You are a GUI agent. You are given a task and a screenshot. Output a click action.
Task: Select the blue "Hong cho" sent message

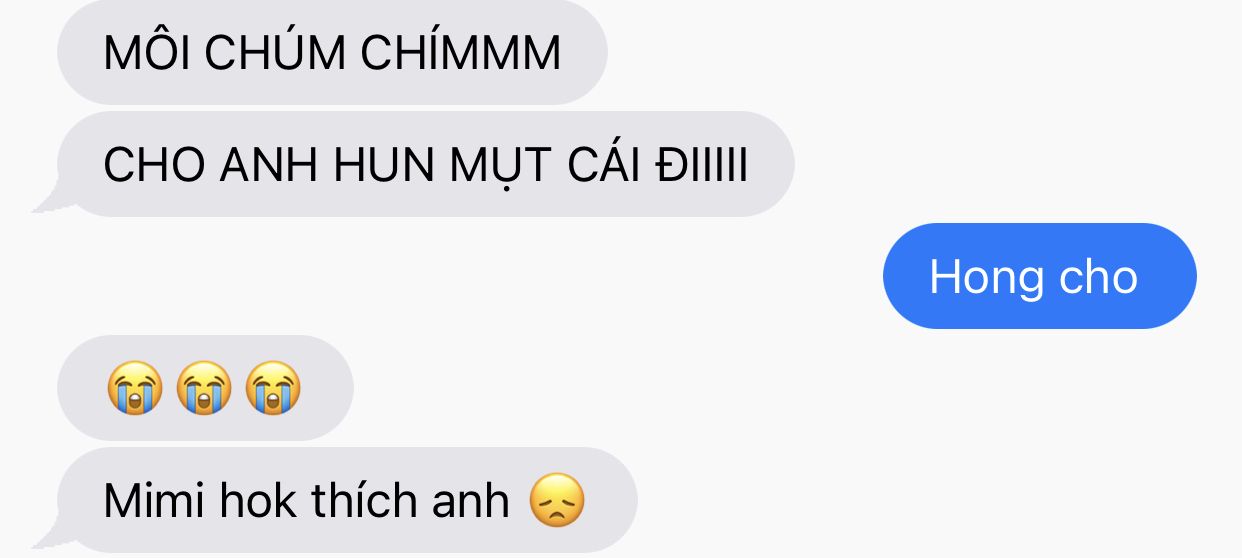[x=1040, y=276]
